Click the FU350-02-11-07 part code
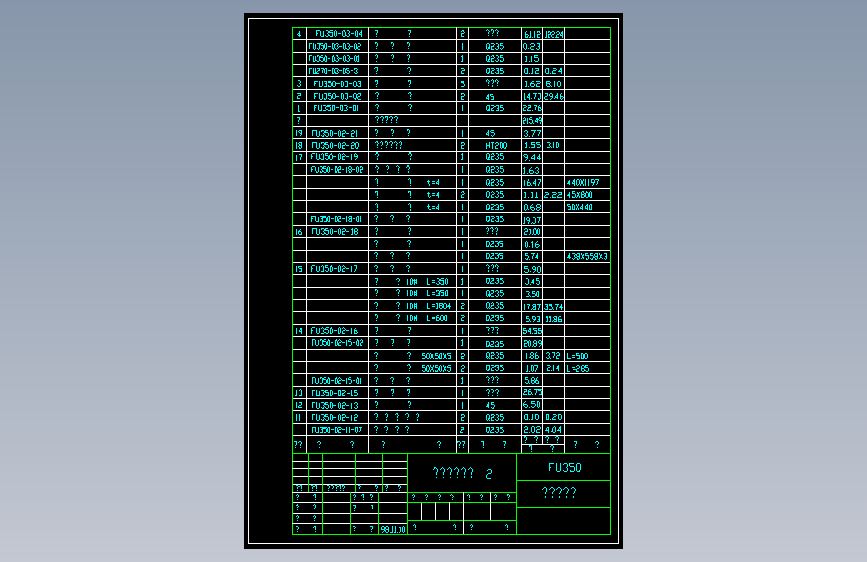Image resolution: width=867 pixels, height=562 pixels. coord(337,430)
